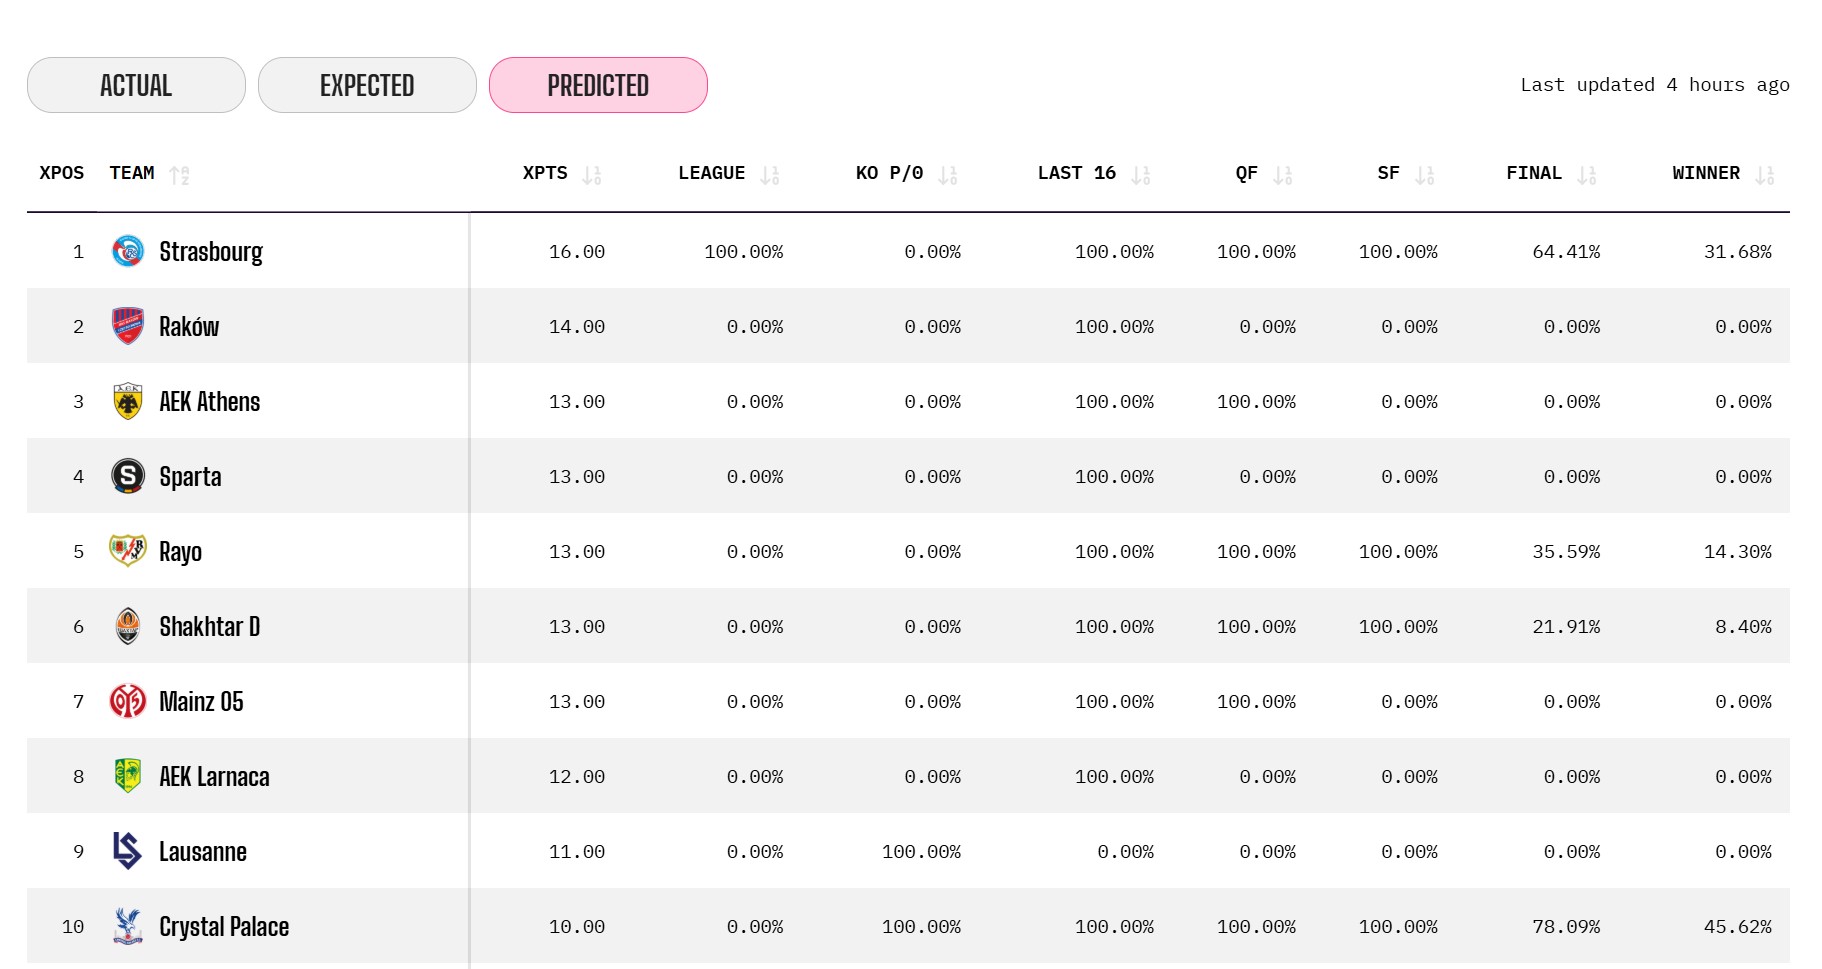Click the Raków team badge
The width and height of the screenshot is (1822, 969).
coord(128,326)
